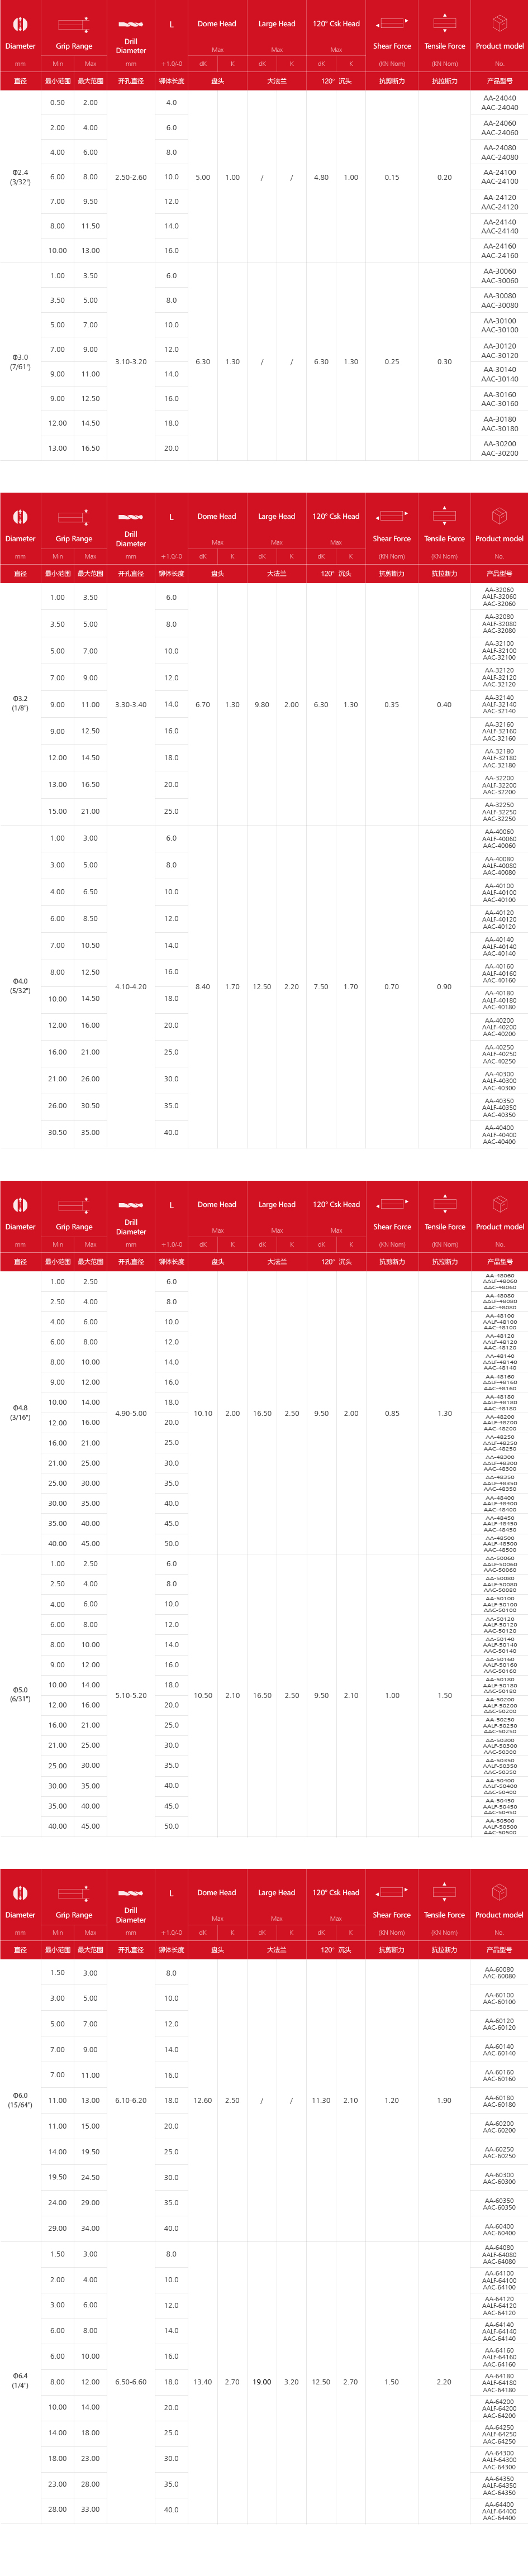Select the 120° Csk Head header above the Φ4.8 table

tap(336, 1205)
